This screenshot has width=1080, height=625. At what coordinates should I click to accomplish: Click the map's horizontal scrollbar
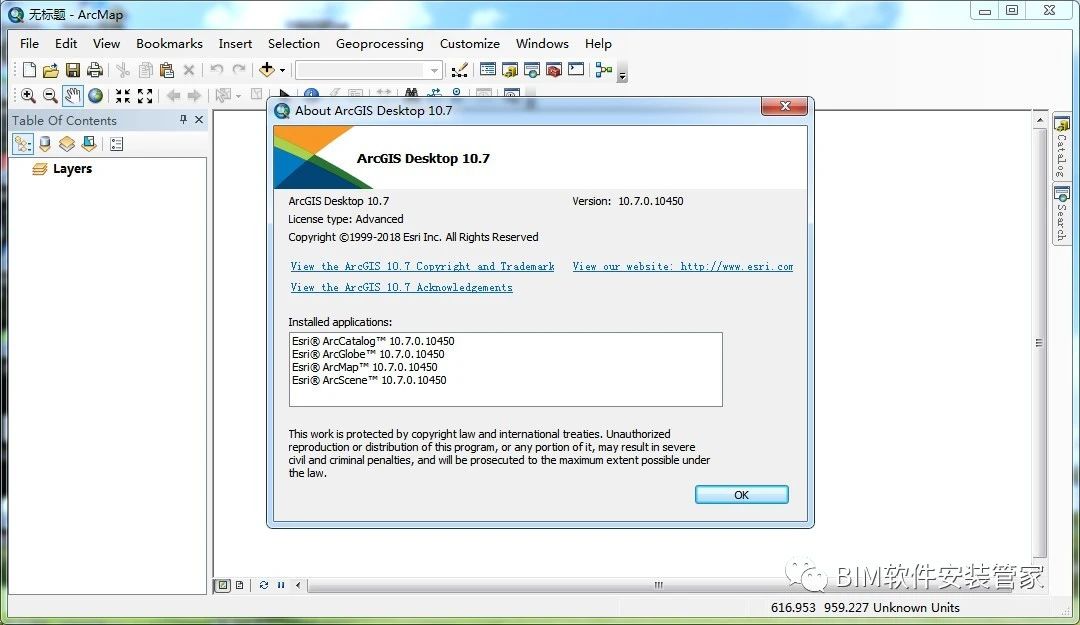coord(658,585)
